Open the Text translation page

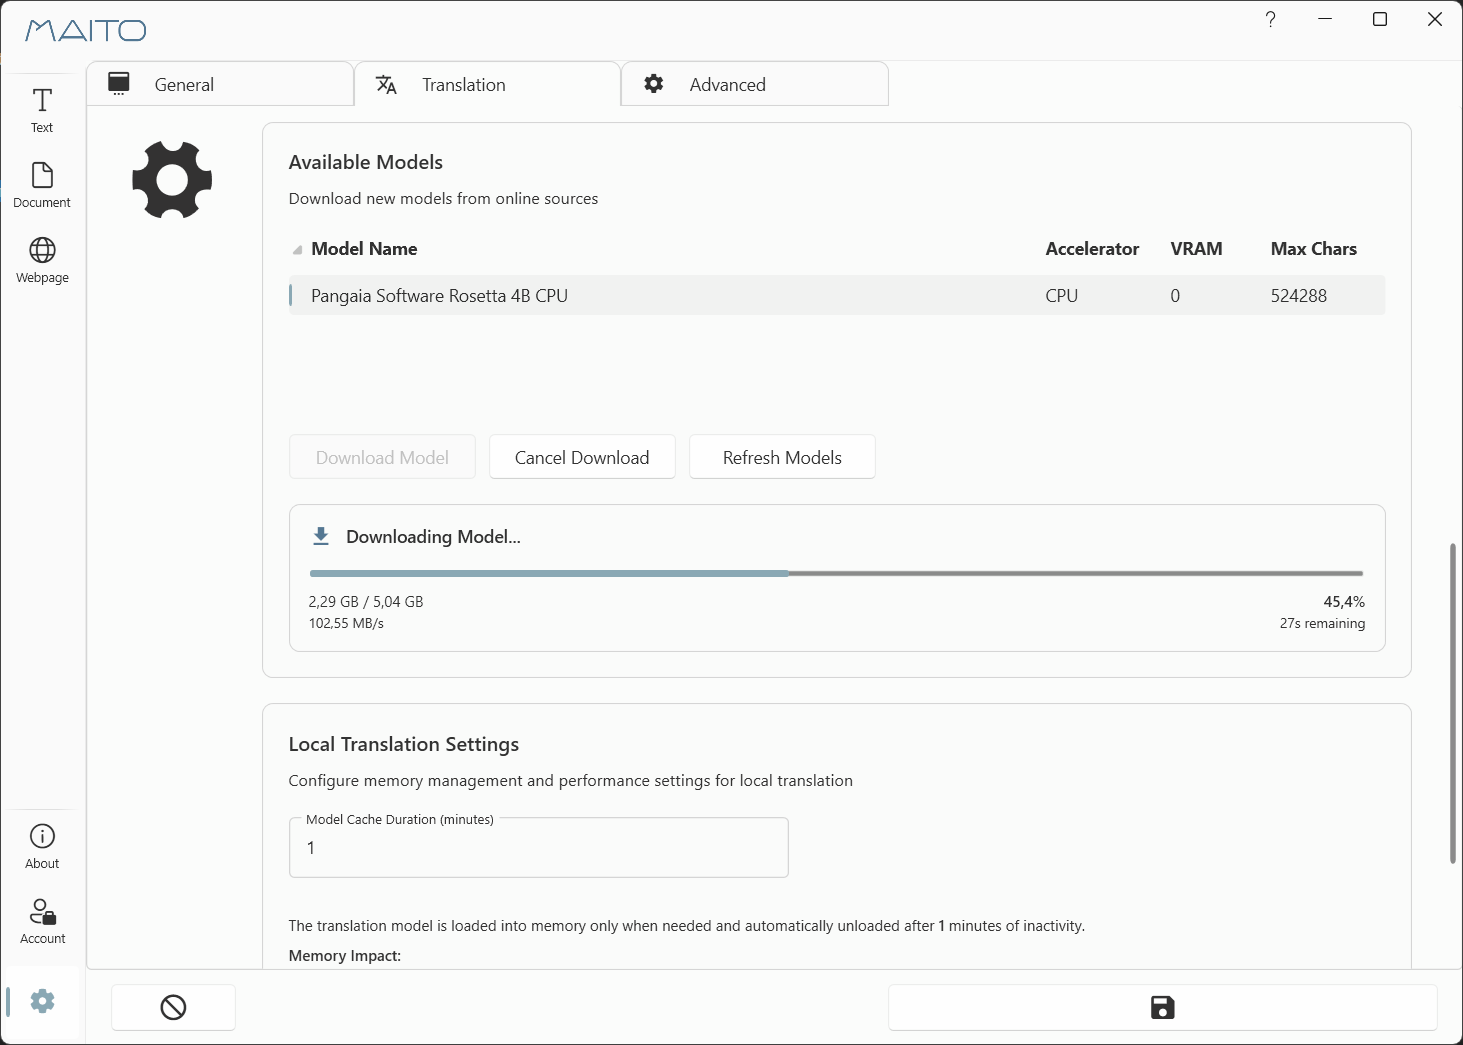click(x=42, y=111)
